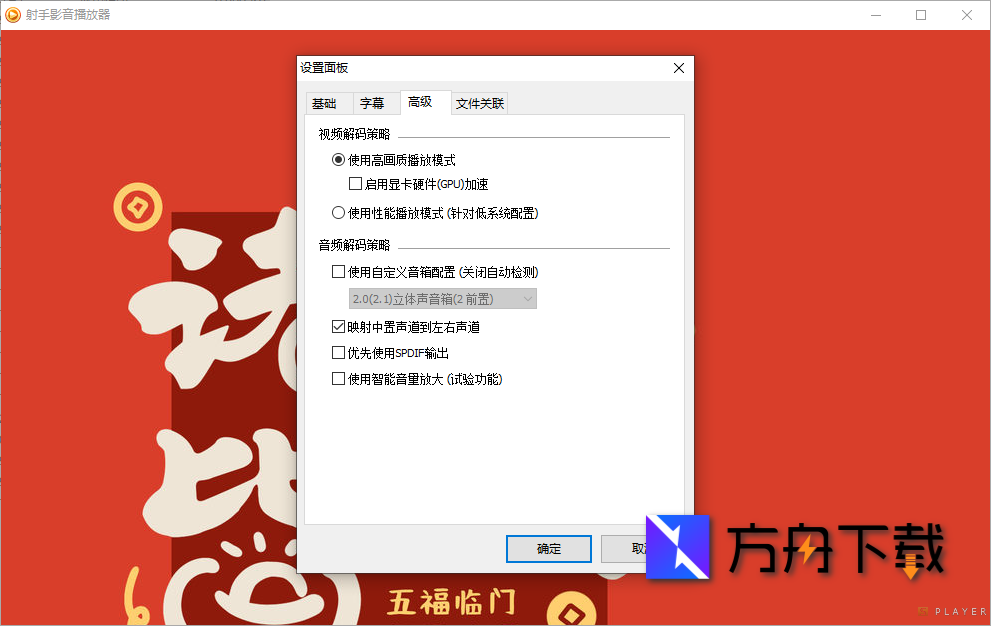Select 使用高画质播放模式 mode

(x=339, y=159)
